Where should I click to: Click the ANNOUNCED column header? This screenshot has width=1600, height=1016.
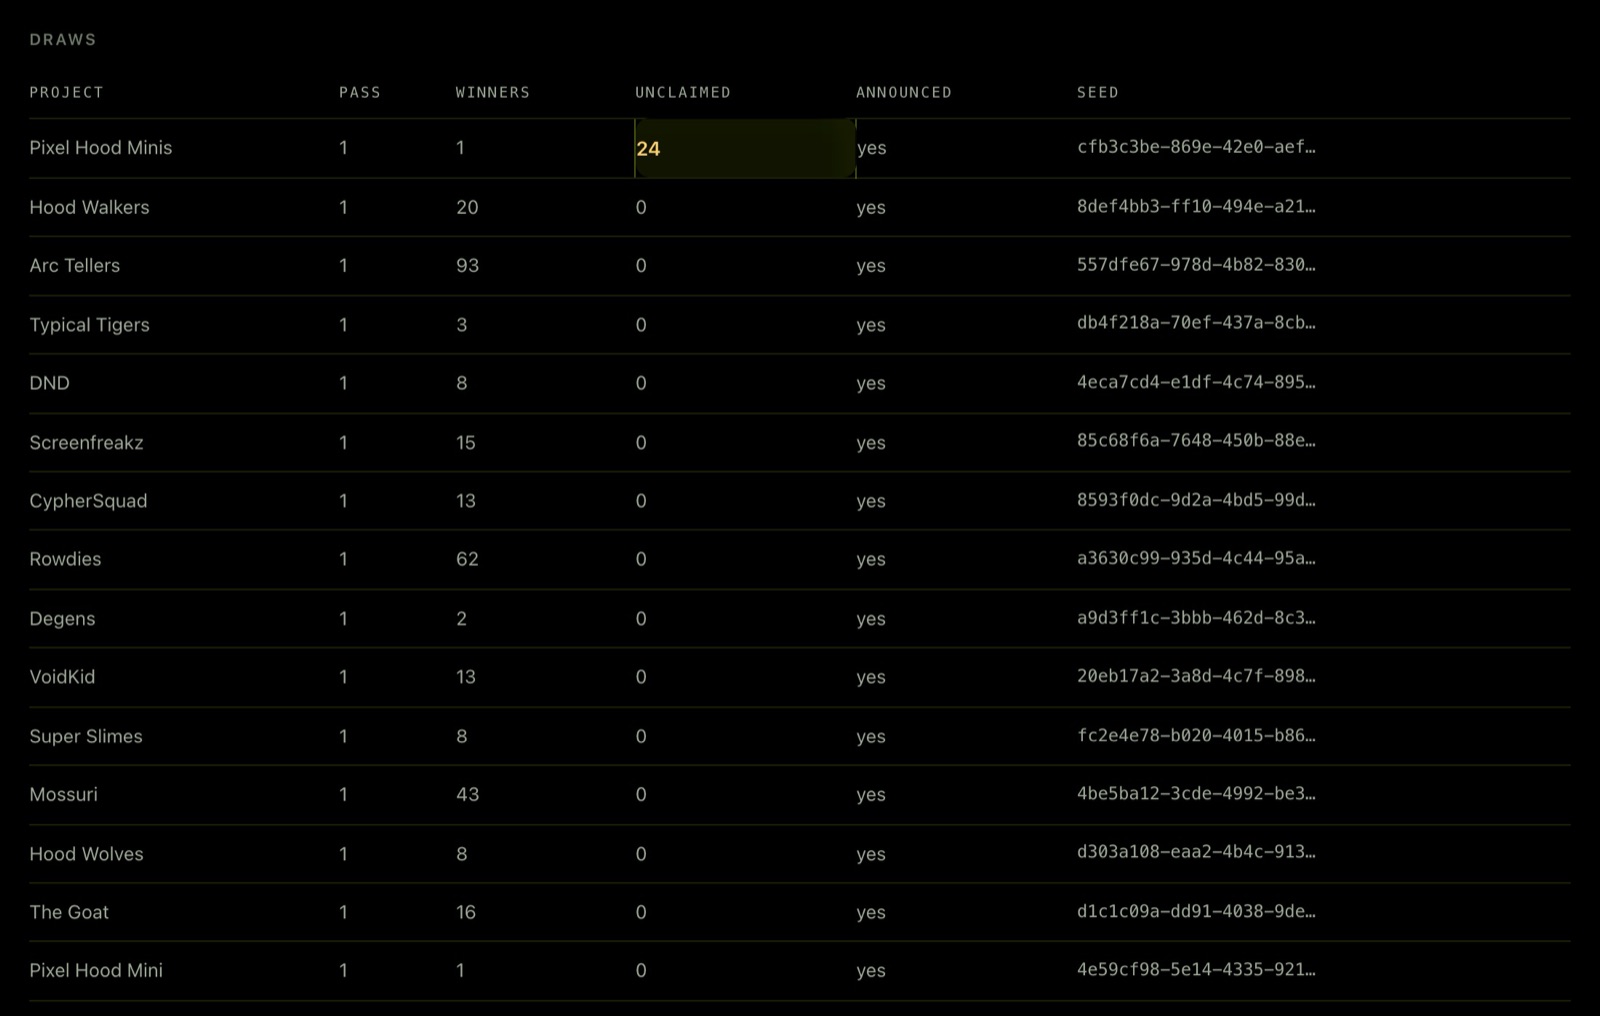(904, 92)
